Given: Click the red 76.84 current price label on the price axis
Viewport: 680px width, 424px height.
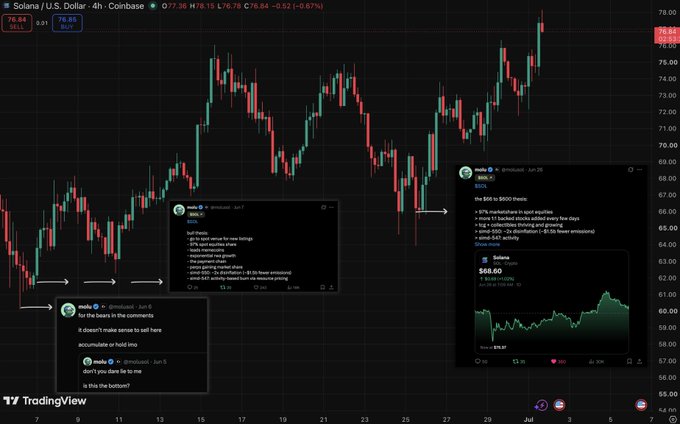Looking at the screenshot, I should tap(667, 35).
